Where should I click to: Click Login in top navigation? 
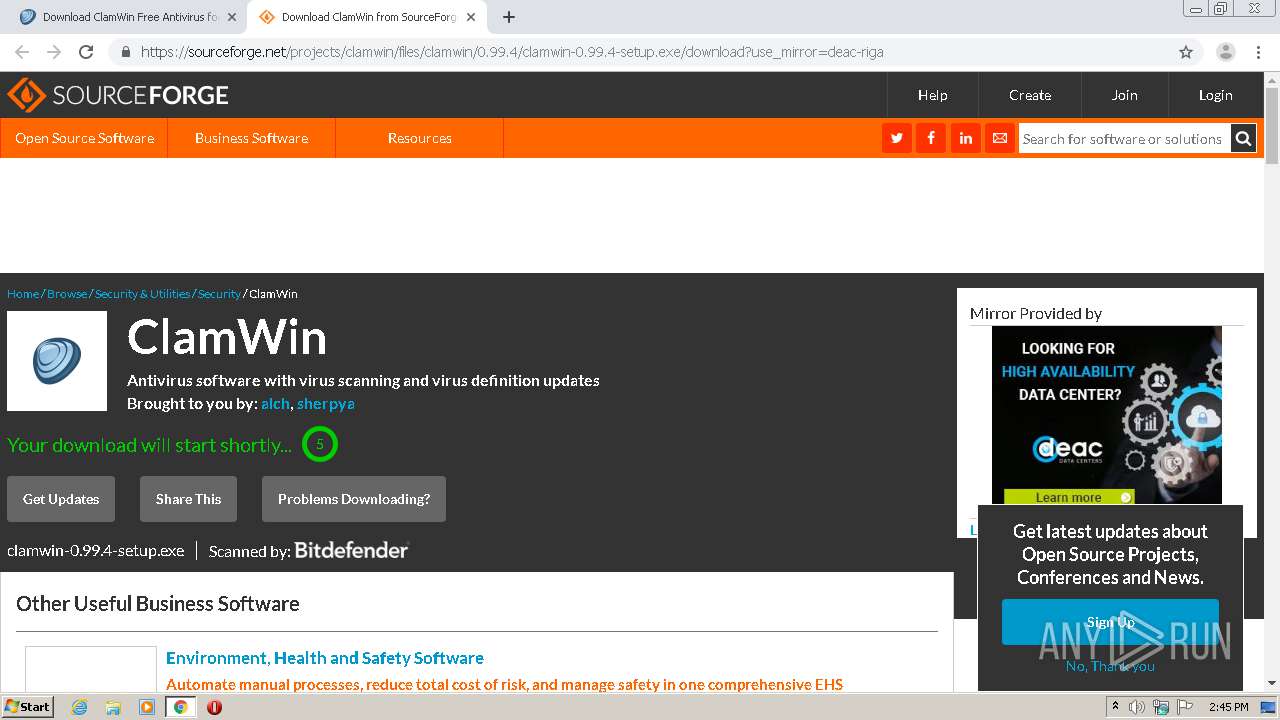coord(1215,95)
